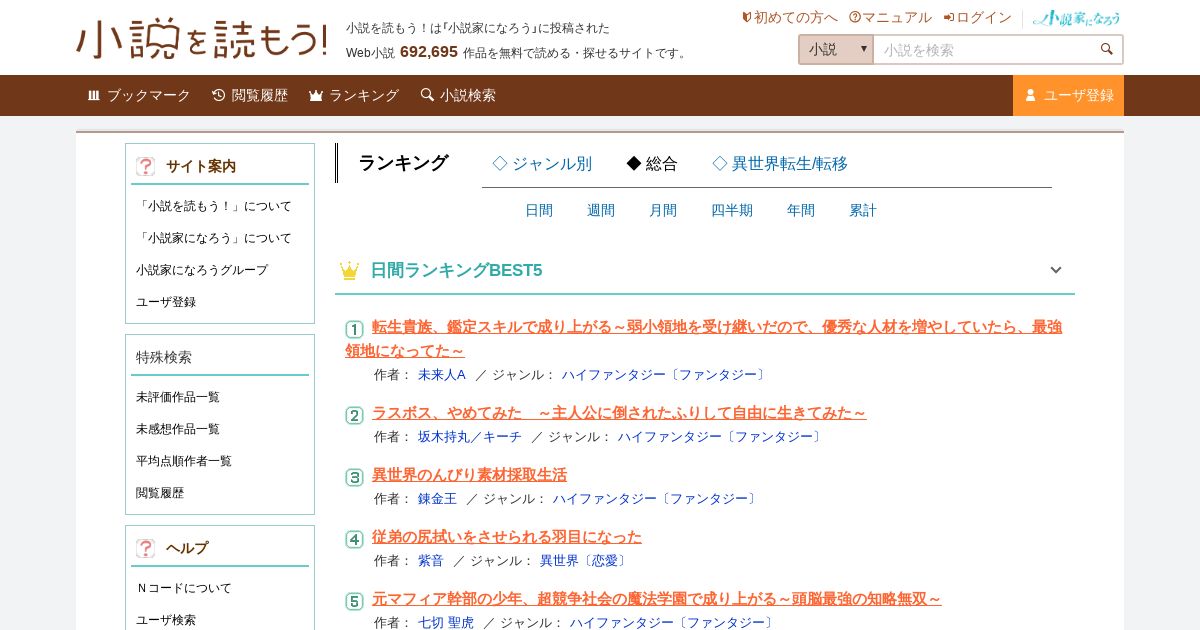
Task: Open Ｎコードについて help link
Action: (x=184, y=588)
